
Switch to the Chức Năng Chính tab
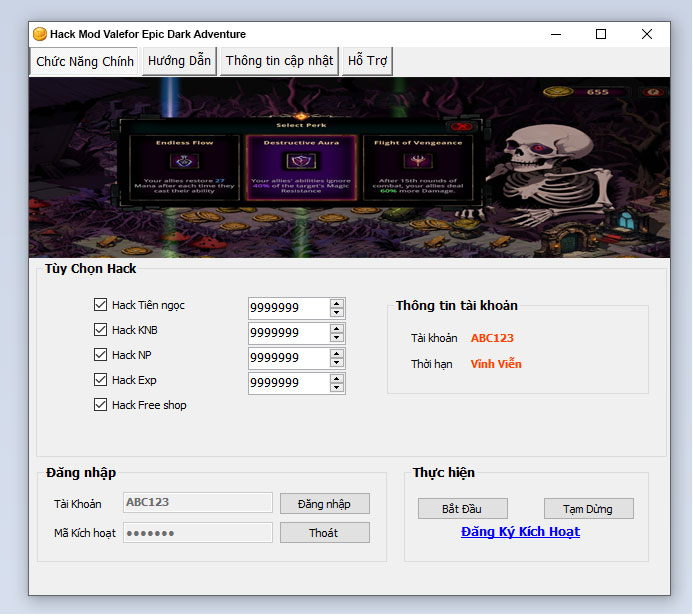[85, 61]
